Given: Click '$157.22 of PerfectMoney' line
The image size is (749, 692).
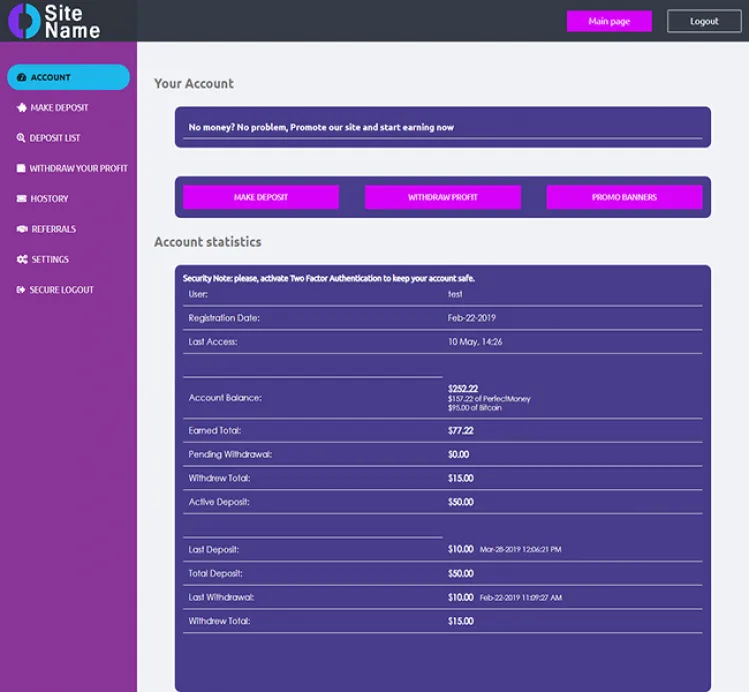Looking at the screenshot, I should (489, 399).
